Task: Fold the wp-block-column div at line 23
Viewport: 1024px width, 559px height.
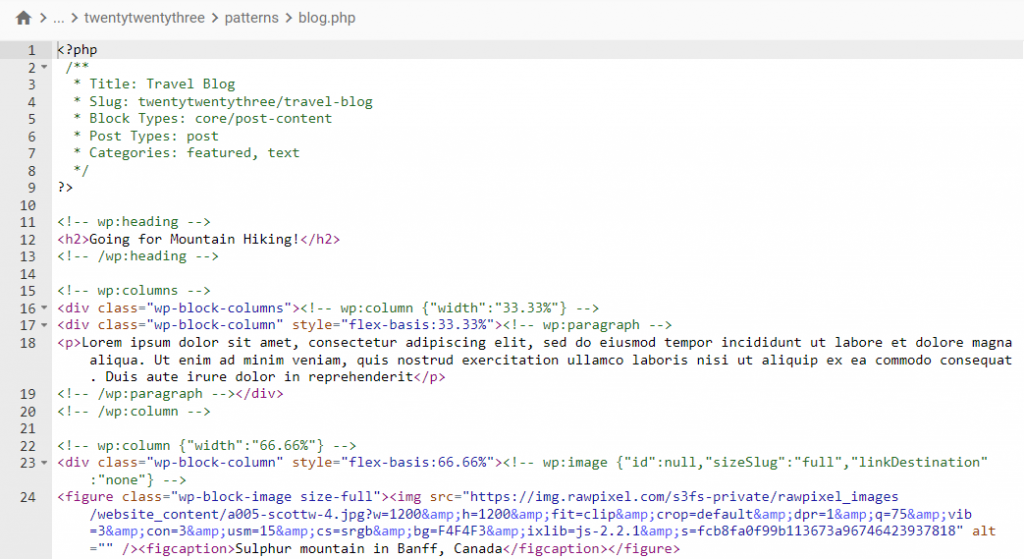Action: (x=44, y=462)
